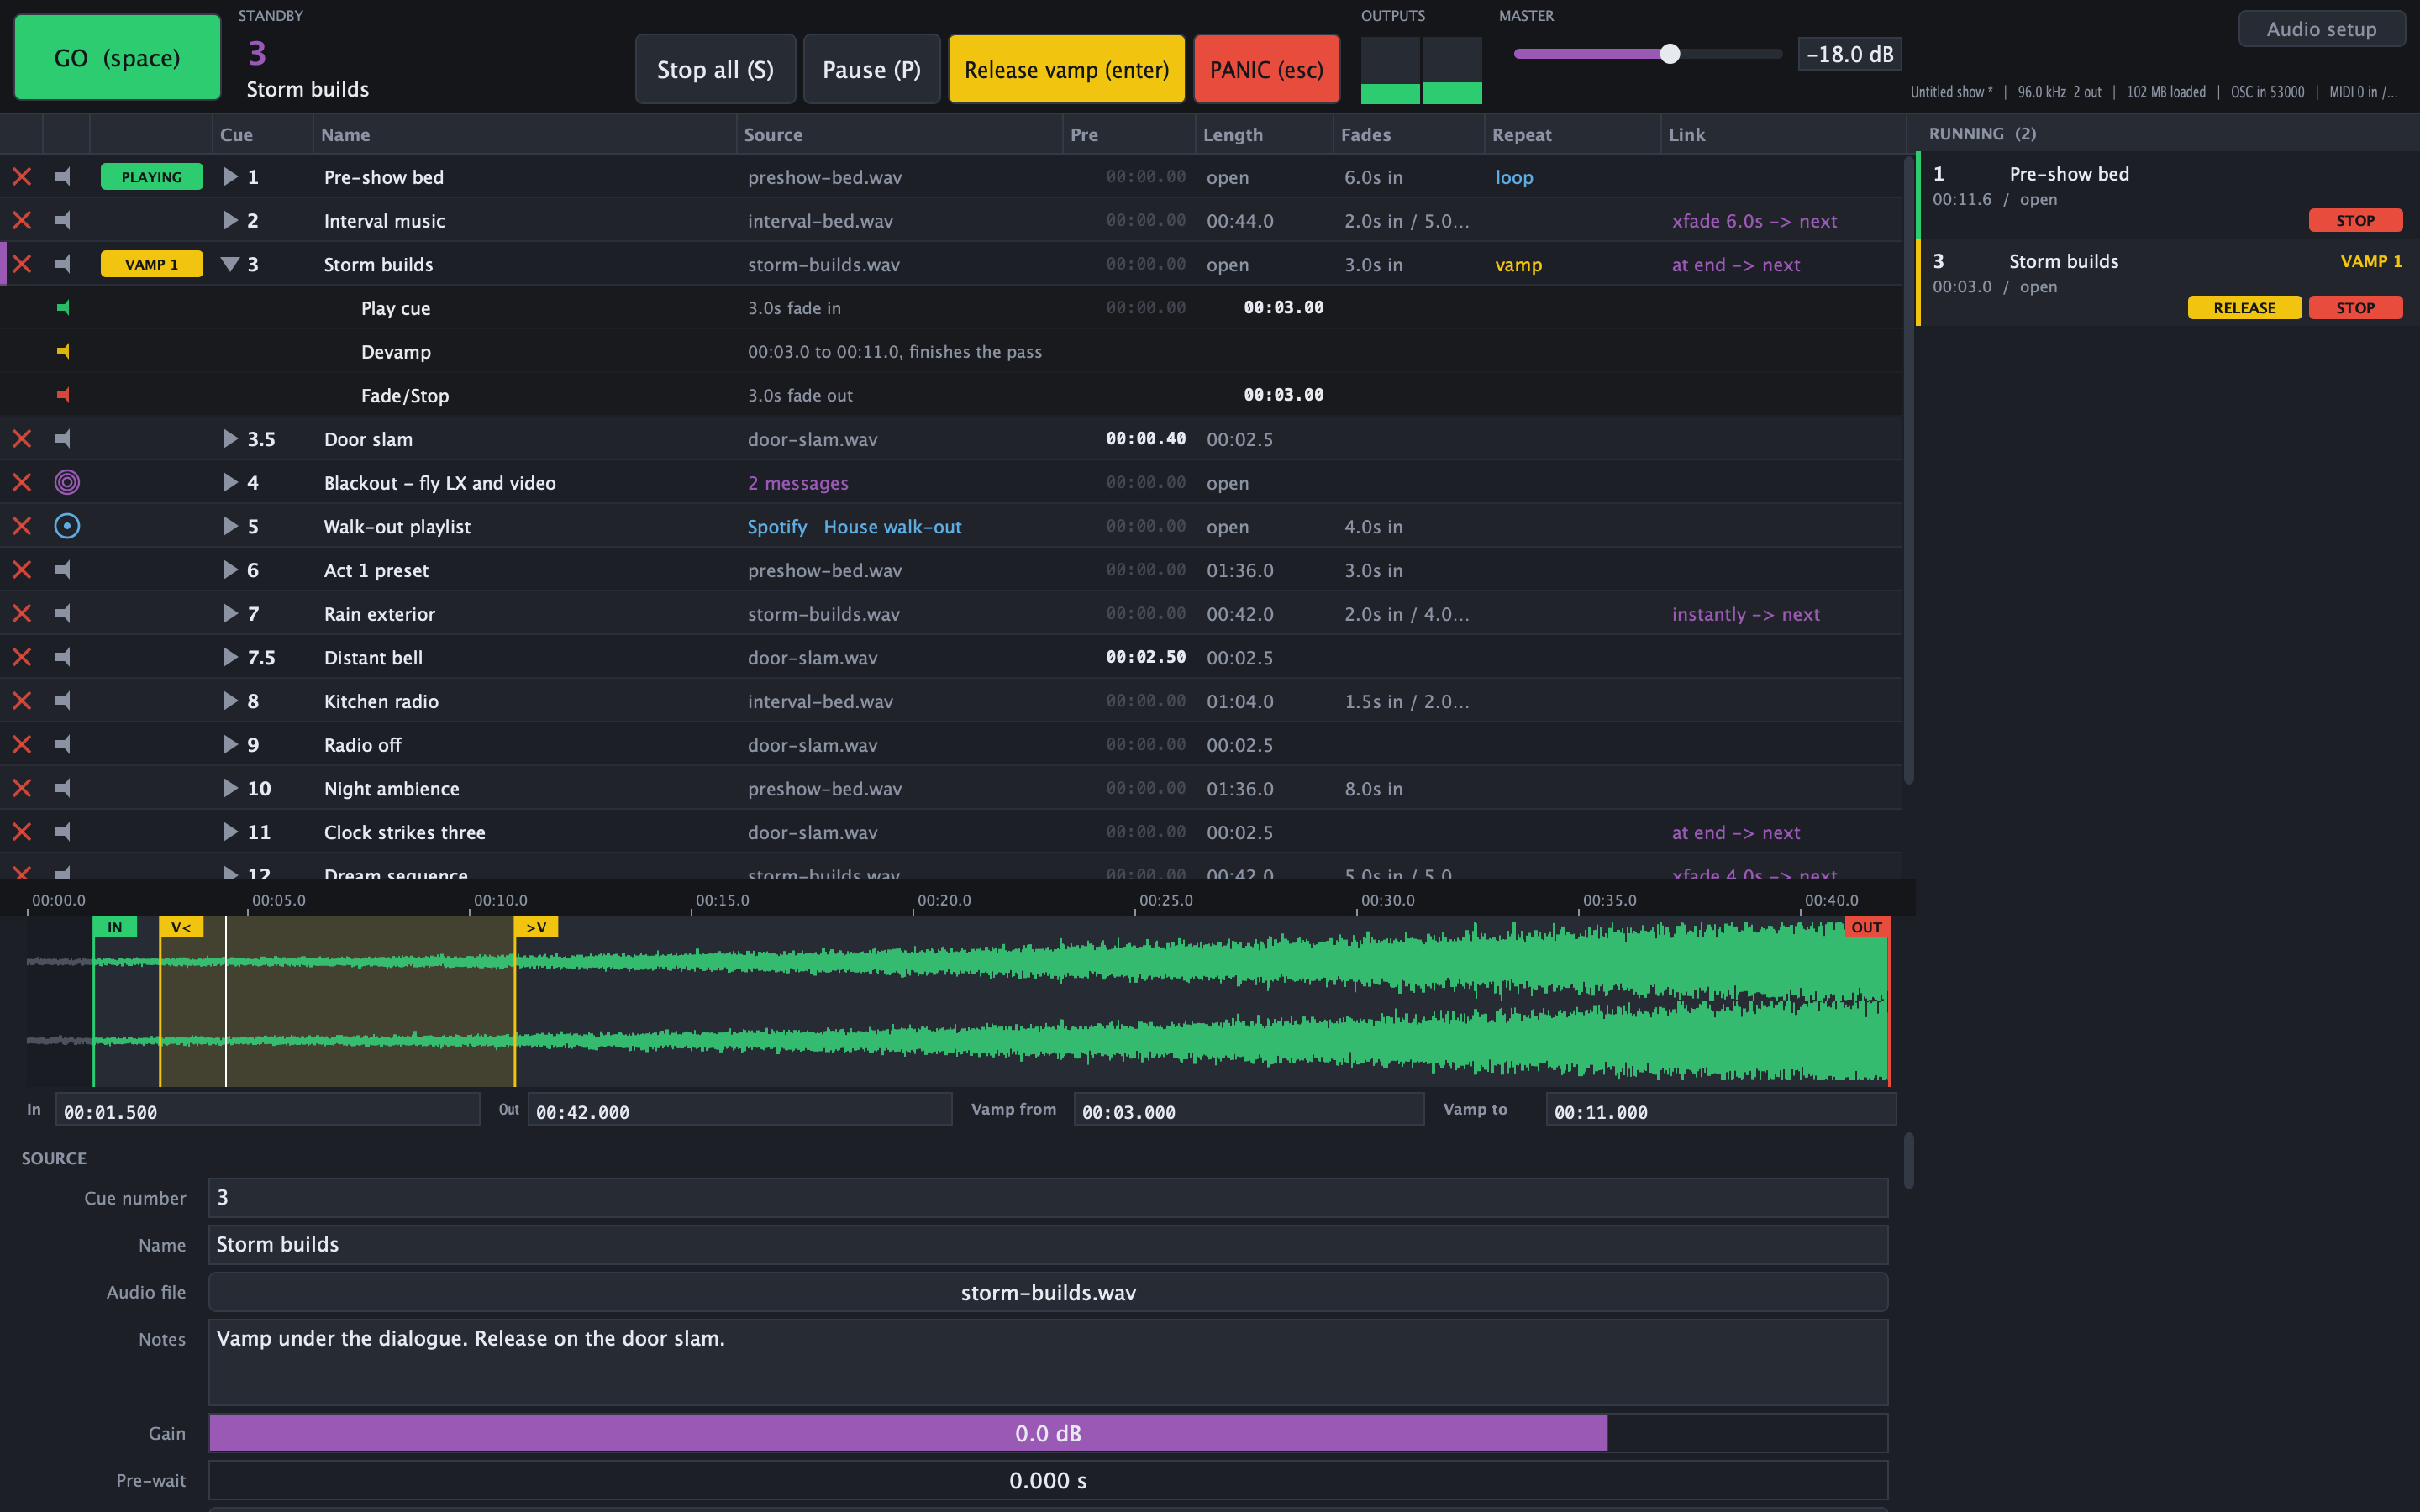Viewport: 2420px width, 1512px height.
Task: Click Audio file storm-builds.wav selector
Action: click(1048, 1292)
